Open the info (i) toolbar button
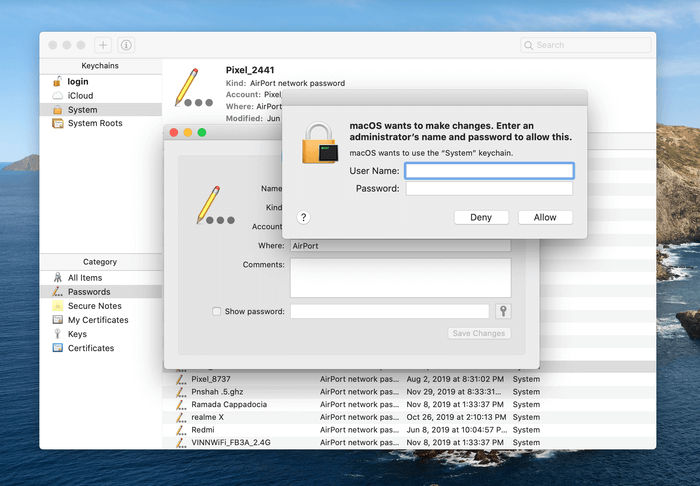The width and height of the screenshot is (700, 486). [126, 45]
